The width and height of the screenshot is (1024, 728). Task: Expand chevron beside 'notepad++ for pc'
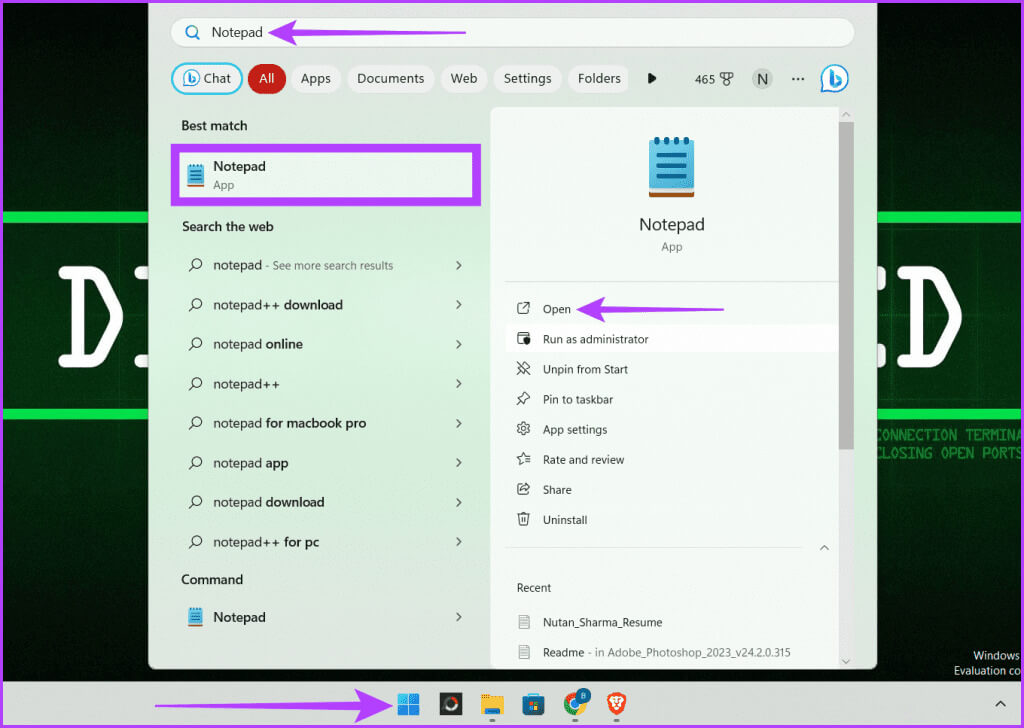458,542
